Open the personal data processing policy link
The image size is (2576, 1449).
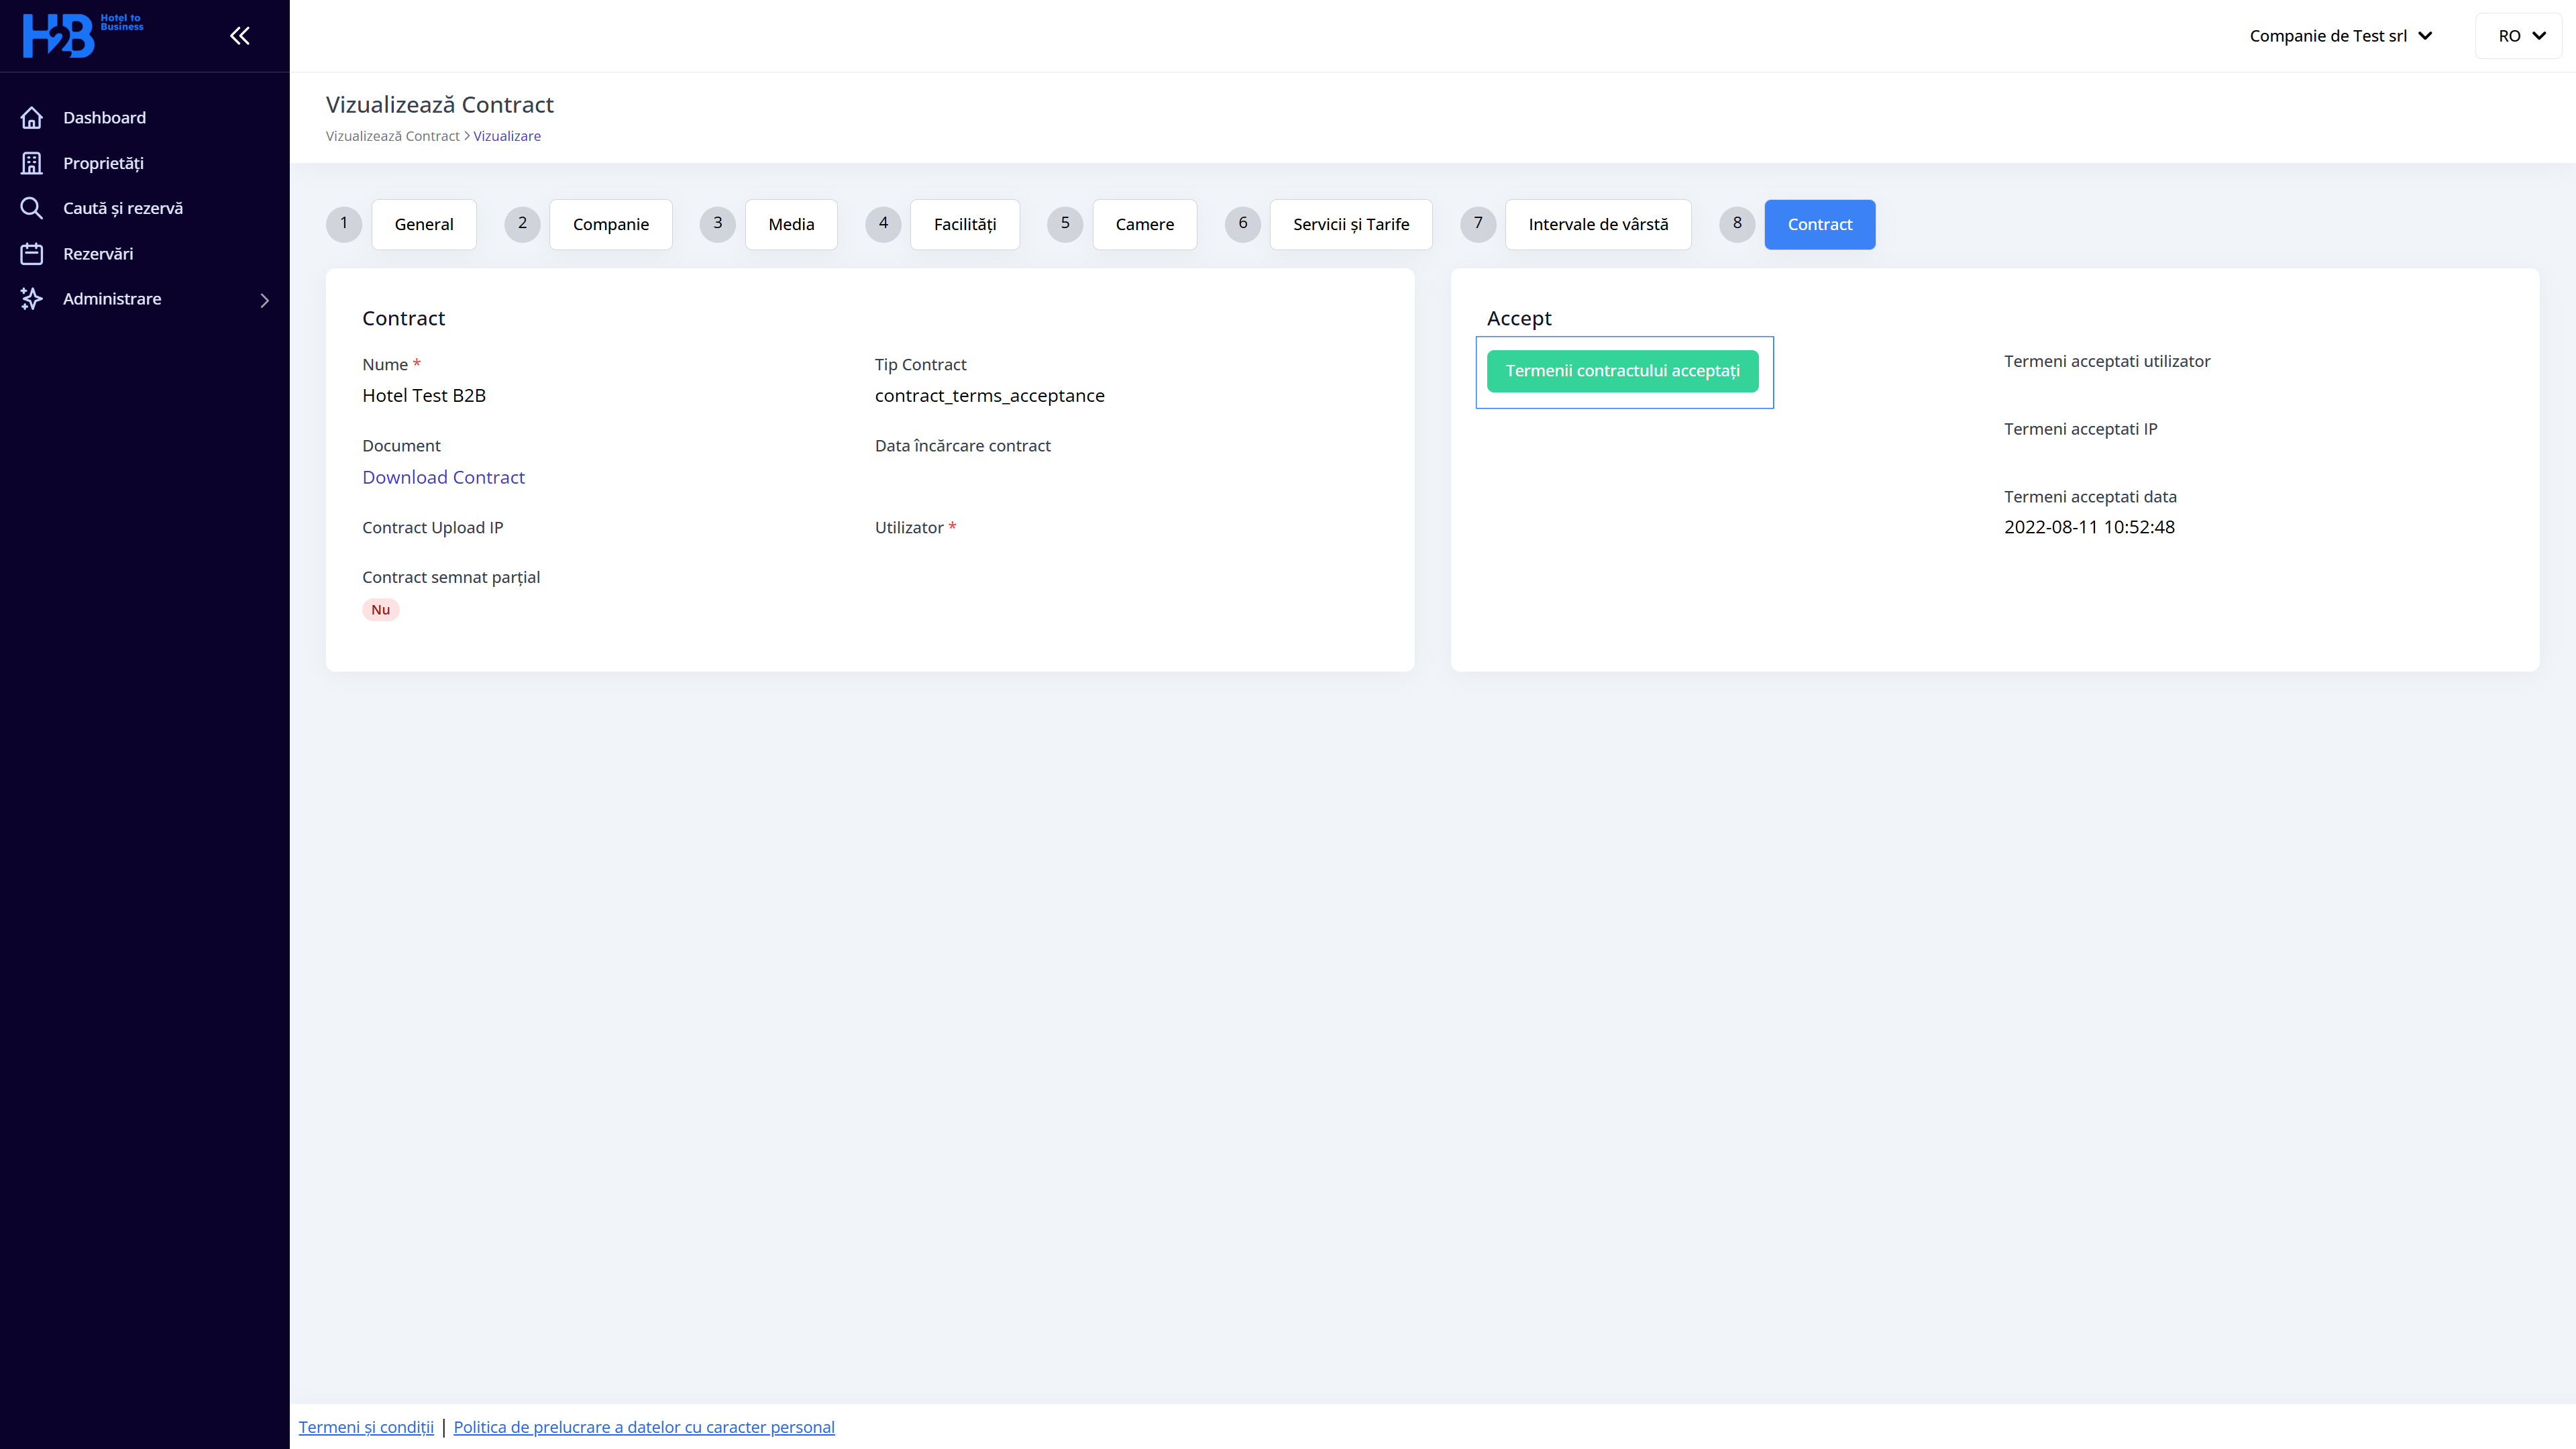(644, 1427)
